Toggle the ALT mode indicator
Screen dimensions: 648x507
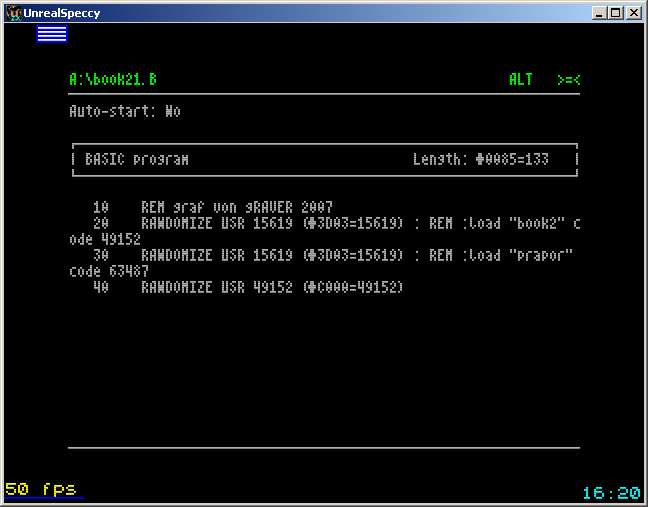520,79
